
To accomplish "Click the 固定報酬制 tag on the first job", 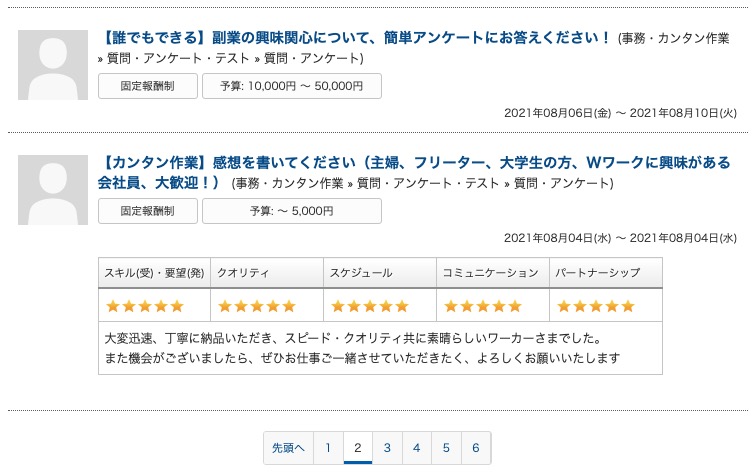I will pos(148,86).
